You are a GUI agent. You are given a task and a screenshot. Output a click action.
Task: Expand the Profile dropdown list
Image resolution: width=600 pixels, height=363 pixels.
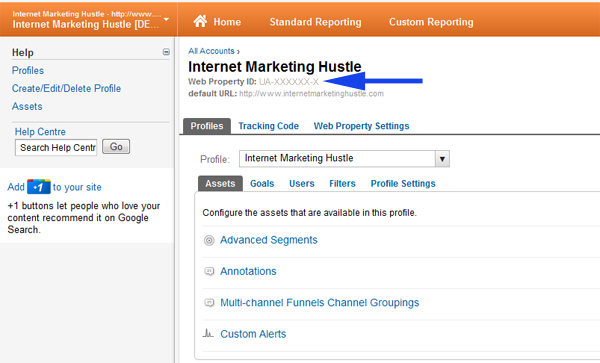coord(442,159)
